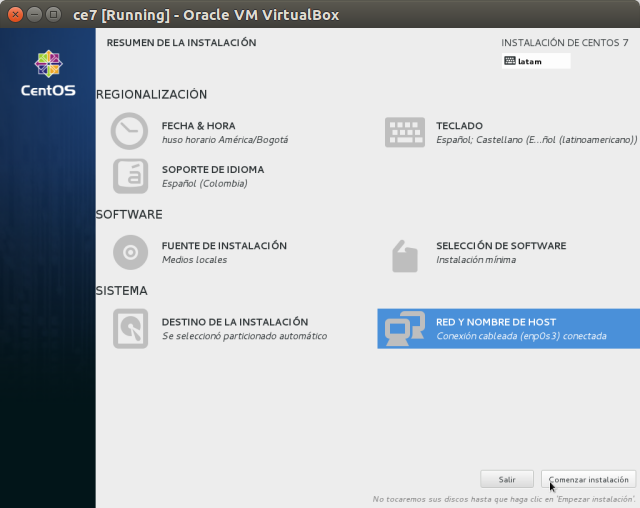640x508 pixels.
Task: Click the latam keyboard layout indicator
Action: 536,61
